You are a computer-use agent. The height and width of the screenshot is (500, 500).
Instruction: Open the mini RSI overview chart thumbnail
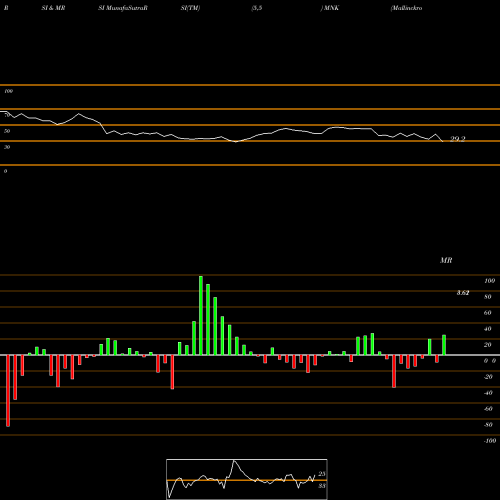pos(247,479)
